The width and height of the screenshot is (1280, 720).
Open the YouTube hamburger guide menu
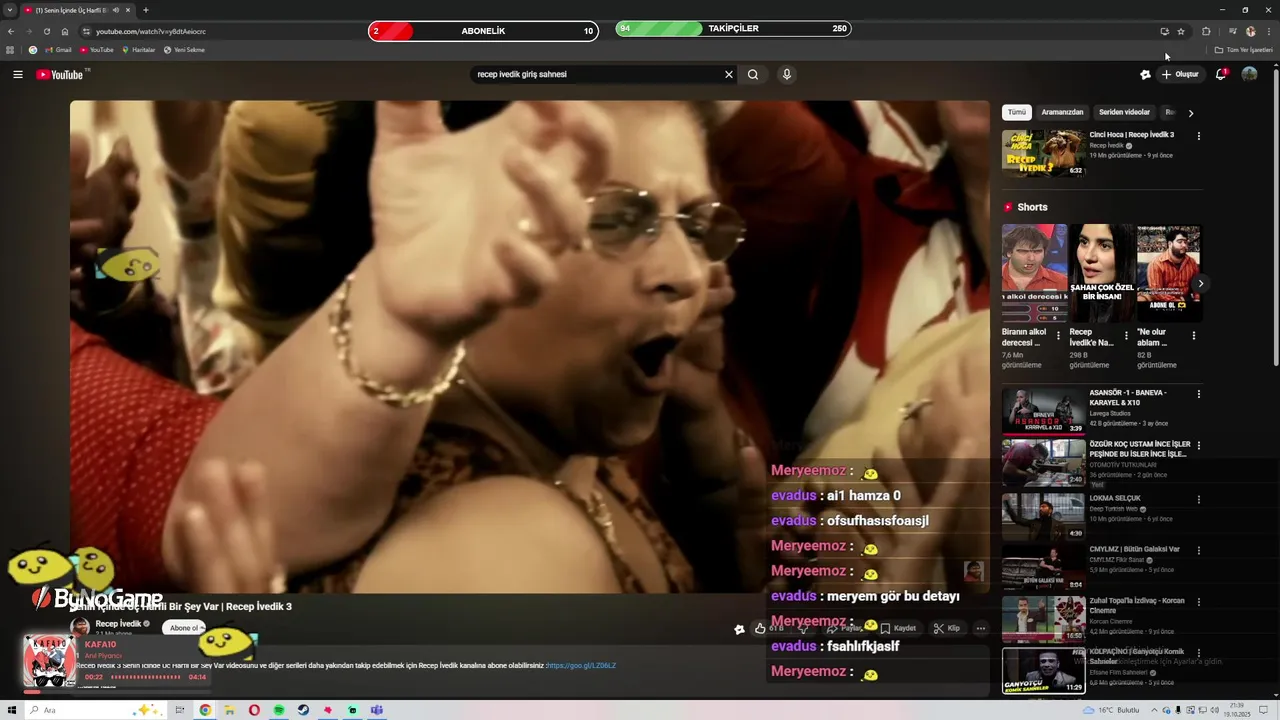click(x=17, y=74)
